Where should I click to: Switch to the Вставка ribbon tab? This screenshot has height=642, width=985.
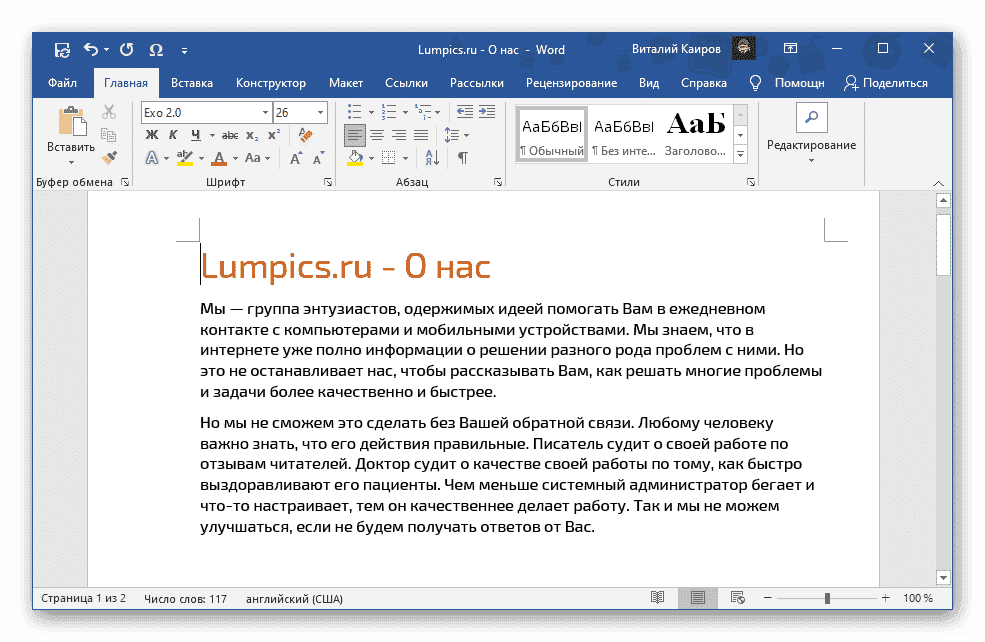click(x=191, y=83)
